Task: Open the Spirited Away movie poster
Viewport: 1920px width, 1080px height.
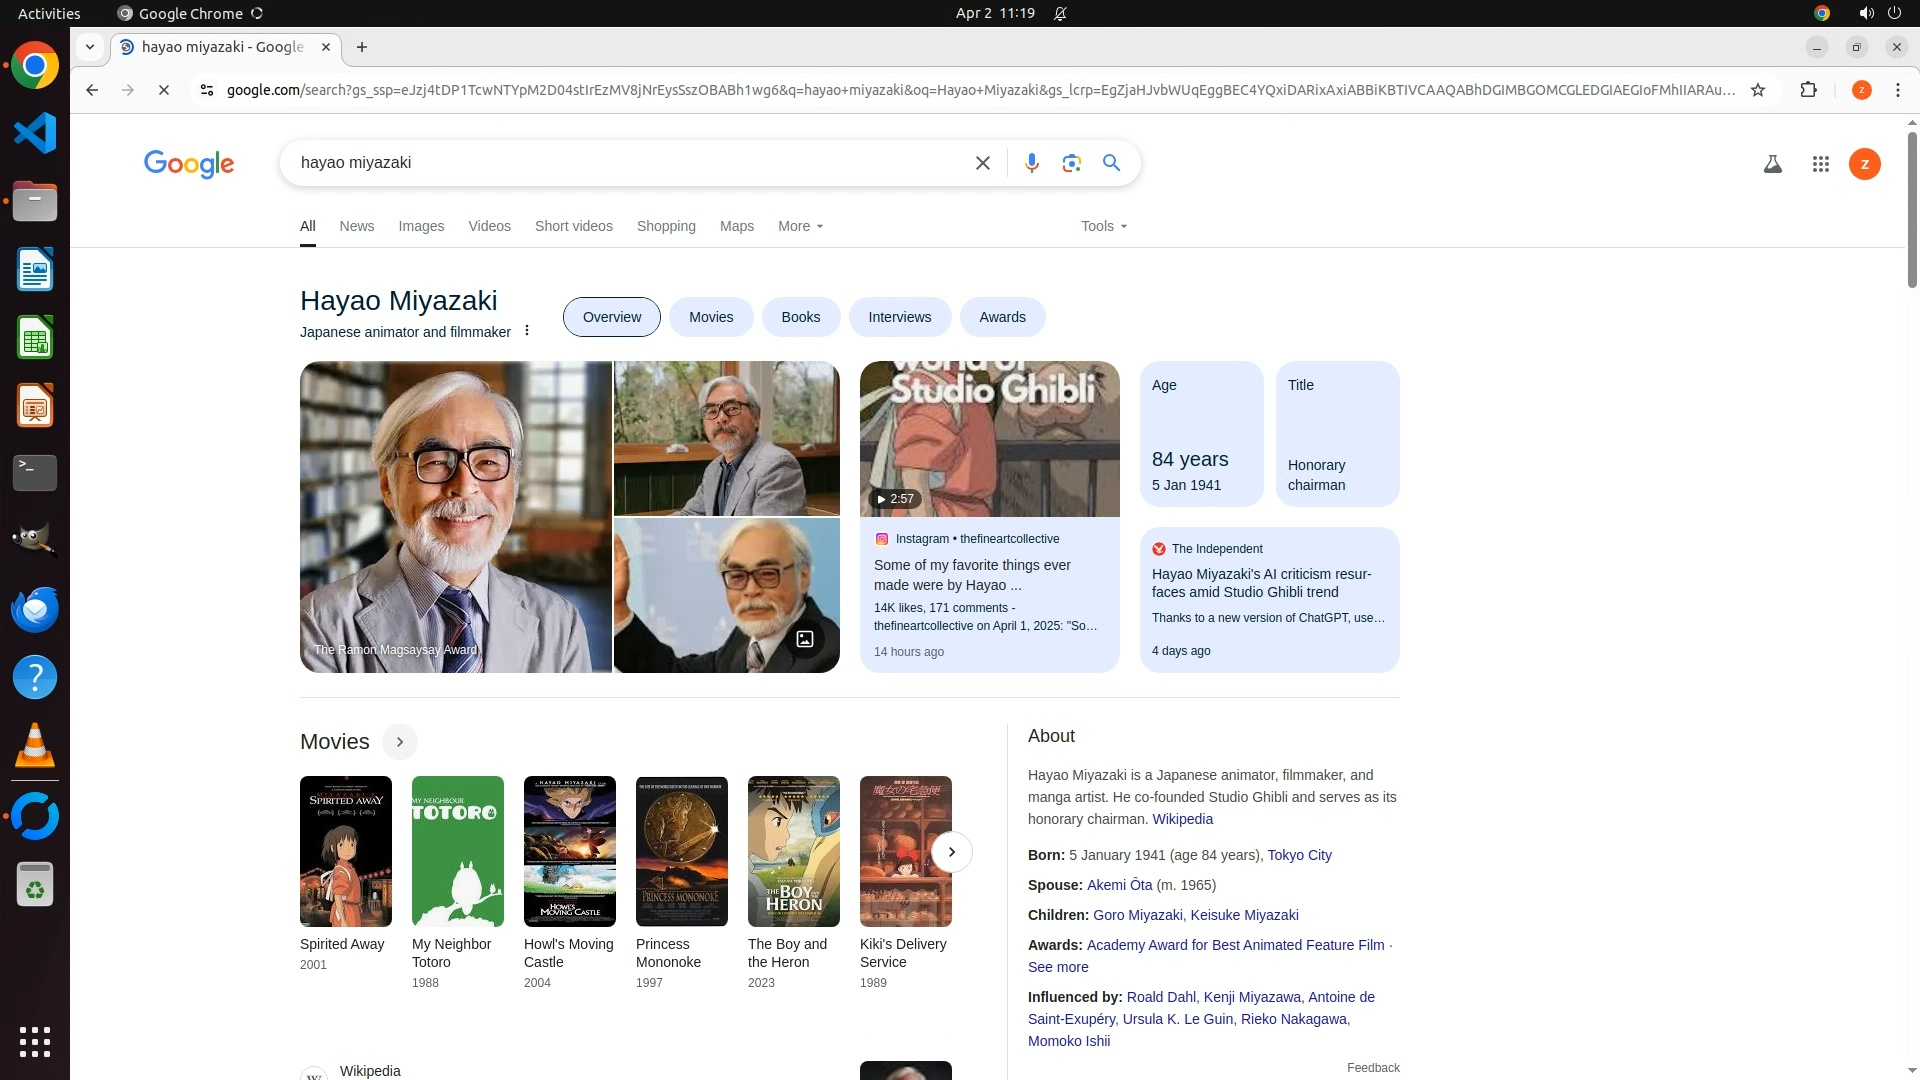Action: tap(346, 851)
